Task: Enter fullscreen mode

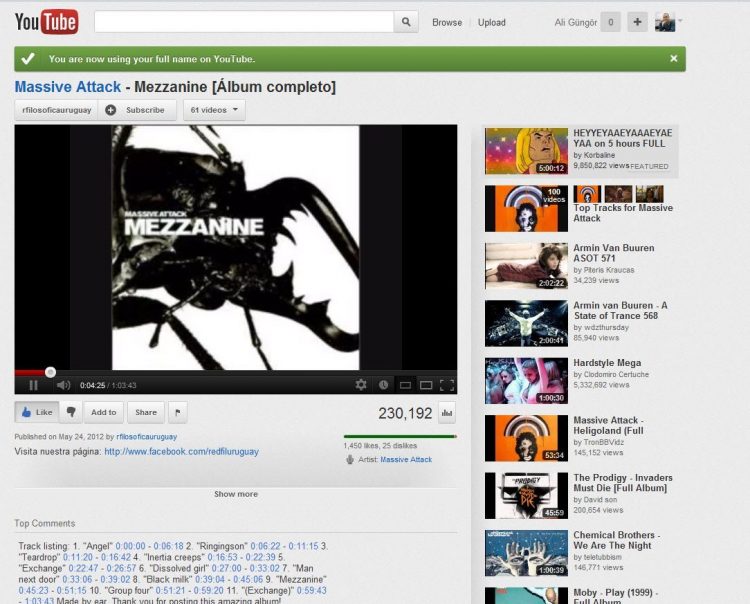Action: 447,385
